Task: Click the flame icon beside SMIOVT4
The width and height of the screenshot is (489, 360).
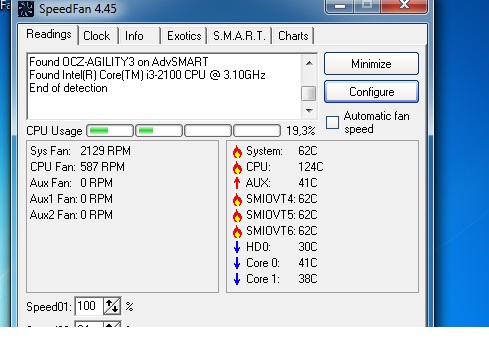Action: [x=237, y=199]
